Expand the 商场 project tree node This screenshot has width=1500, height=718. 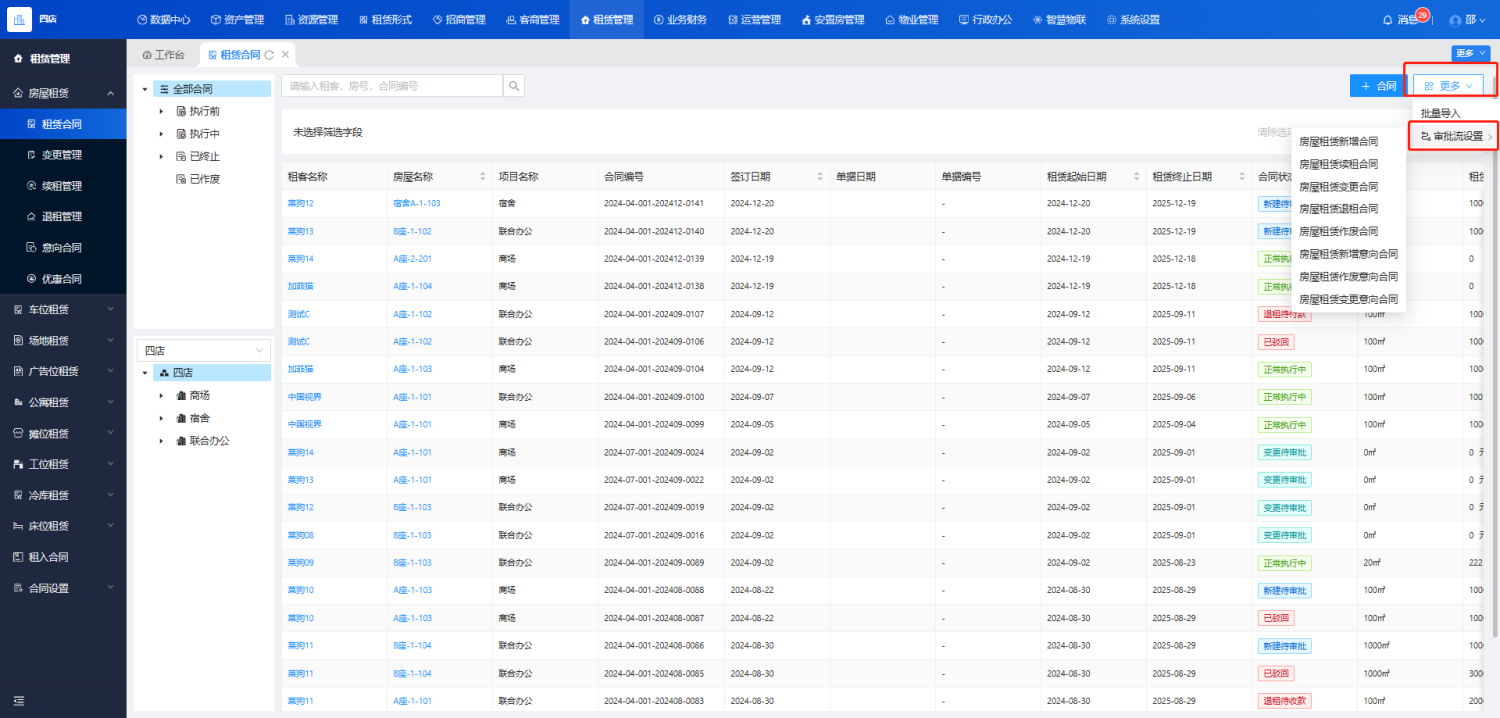pos(161,395)
